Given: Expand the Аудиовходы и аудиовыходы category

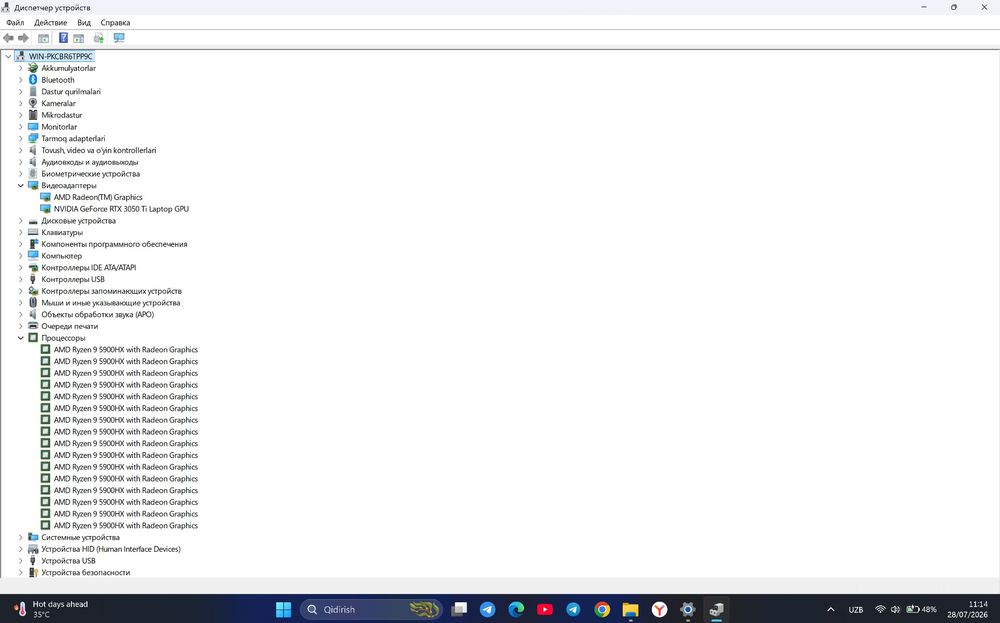Looking at the screenshot, I should tap(20, 162).
